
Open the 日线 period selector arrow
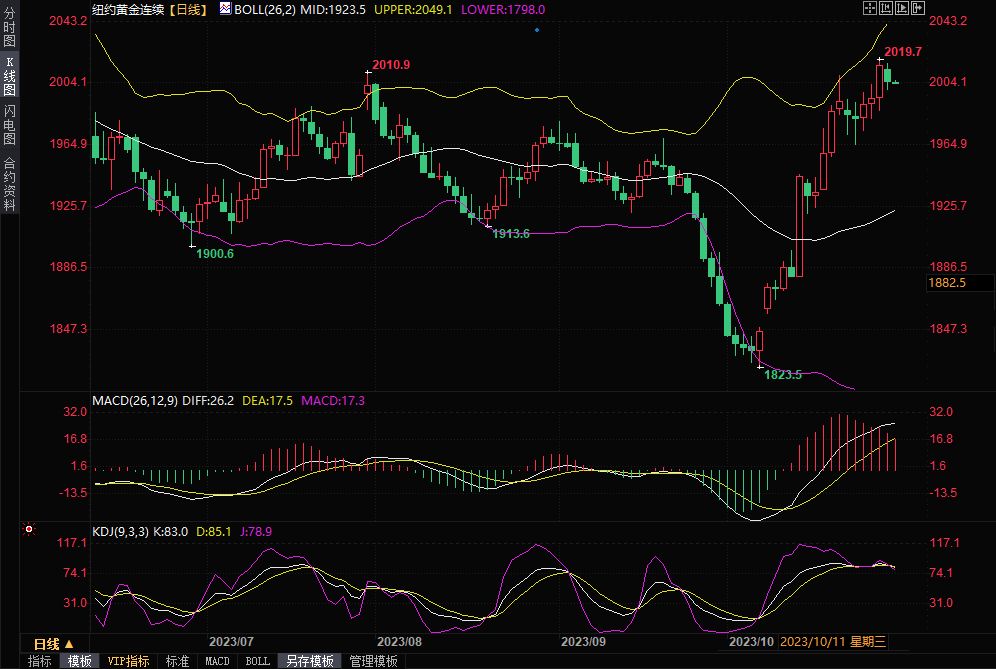pos(69,644)
